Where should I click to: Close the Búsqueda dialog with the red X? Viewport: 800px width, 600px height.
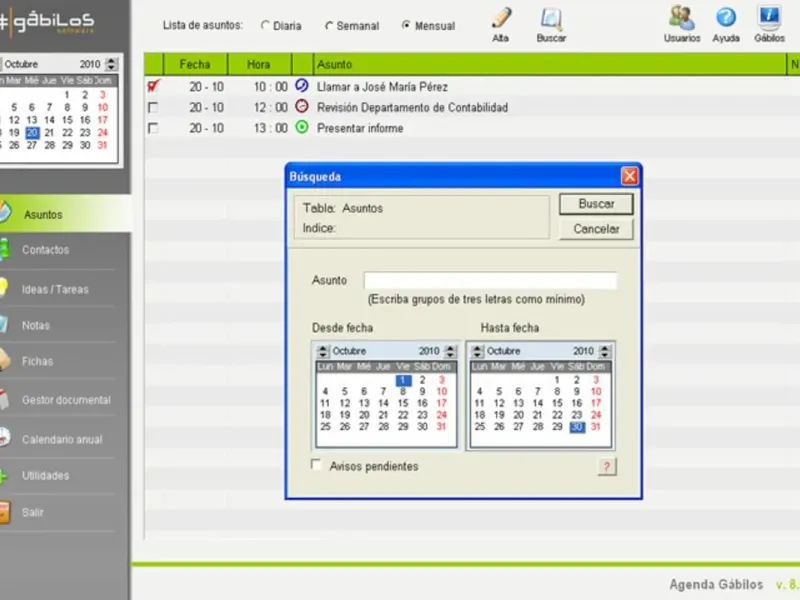pyautogui.click(x=630, y=177)
